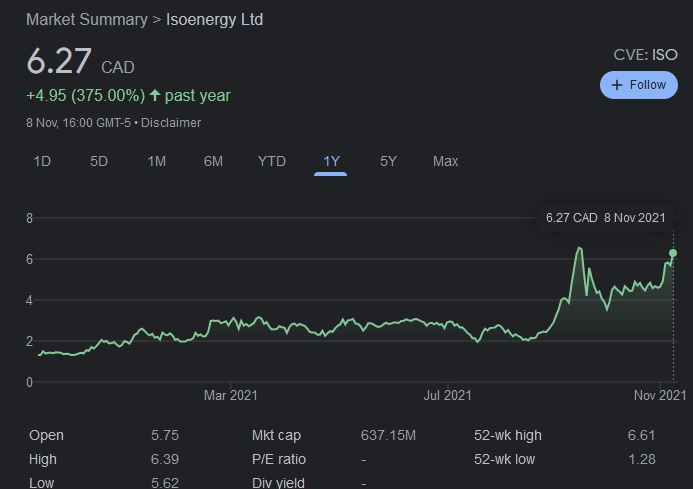693x489 pixels.
Task: Switch to the 5D range tab
Action: 99,161
